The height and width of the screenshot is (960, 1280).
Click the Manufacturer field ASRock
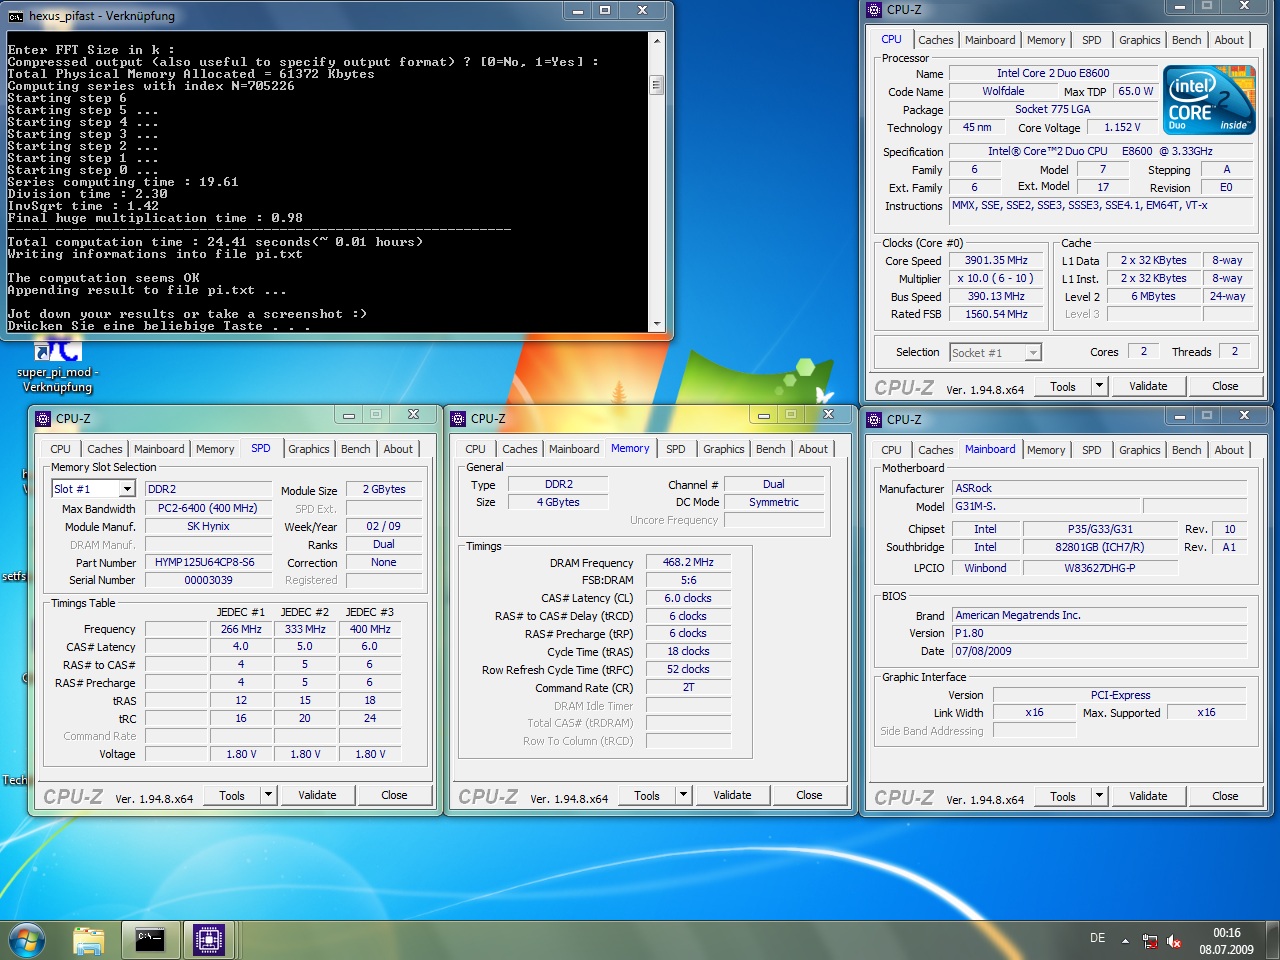(x=1099, y=488)
